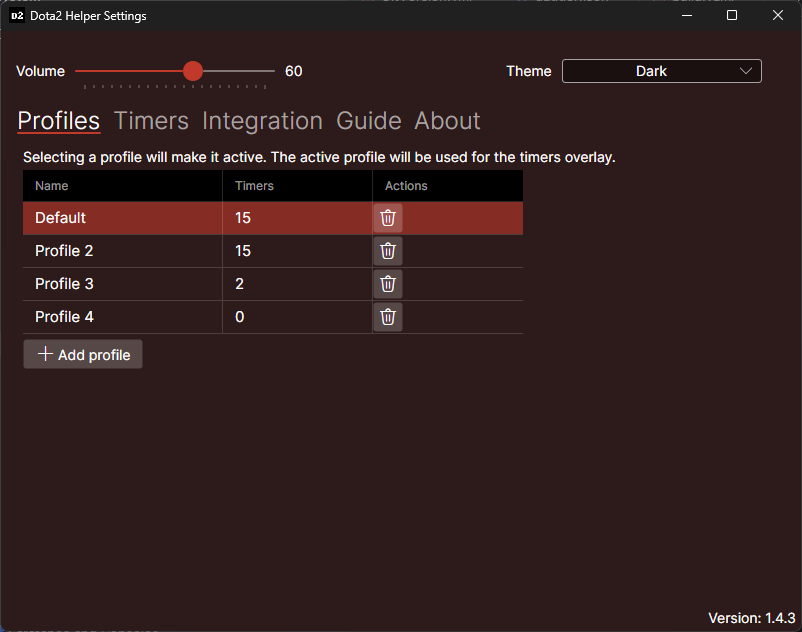The image size is (802, 632).
Task: Delete Profile 4 via trash icon
Action: tap(388, 316)
